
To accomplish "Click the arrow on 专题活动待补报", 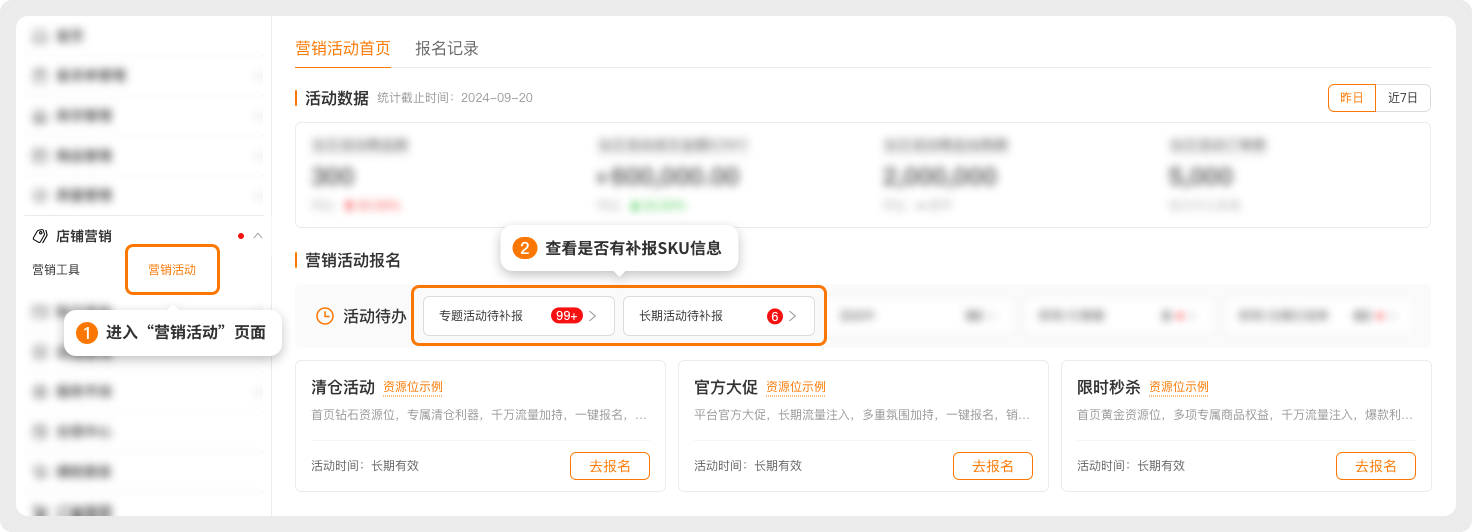I will pyautogui.click(x=593, y=316).
